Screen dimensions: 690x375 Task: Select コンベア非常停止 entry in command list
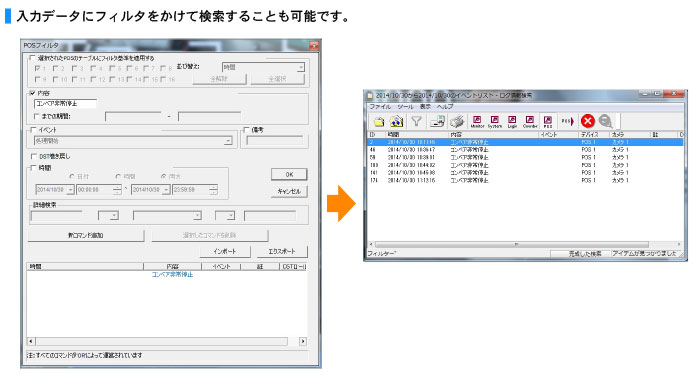pos(172,274)
